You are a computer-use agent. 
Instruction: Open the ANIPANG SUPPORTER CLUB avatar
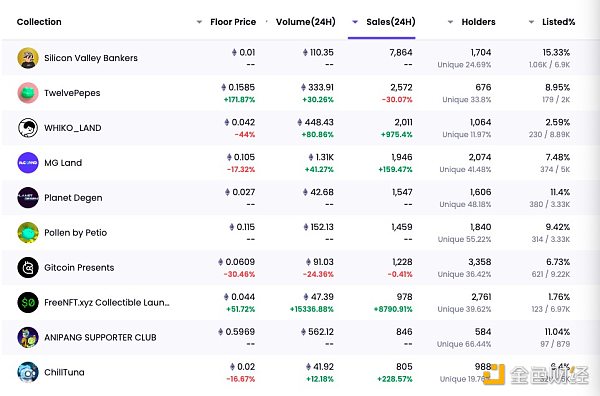tap(28, 337)
